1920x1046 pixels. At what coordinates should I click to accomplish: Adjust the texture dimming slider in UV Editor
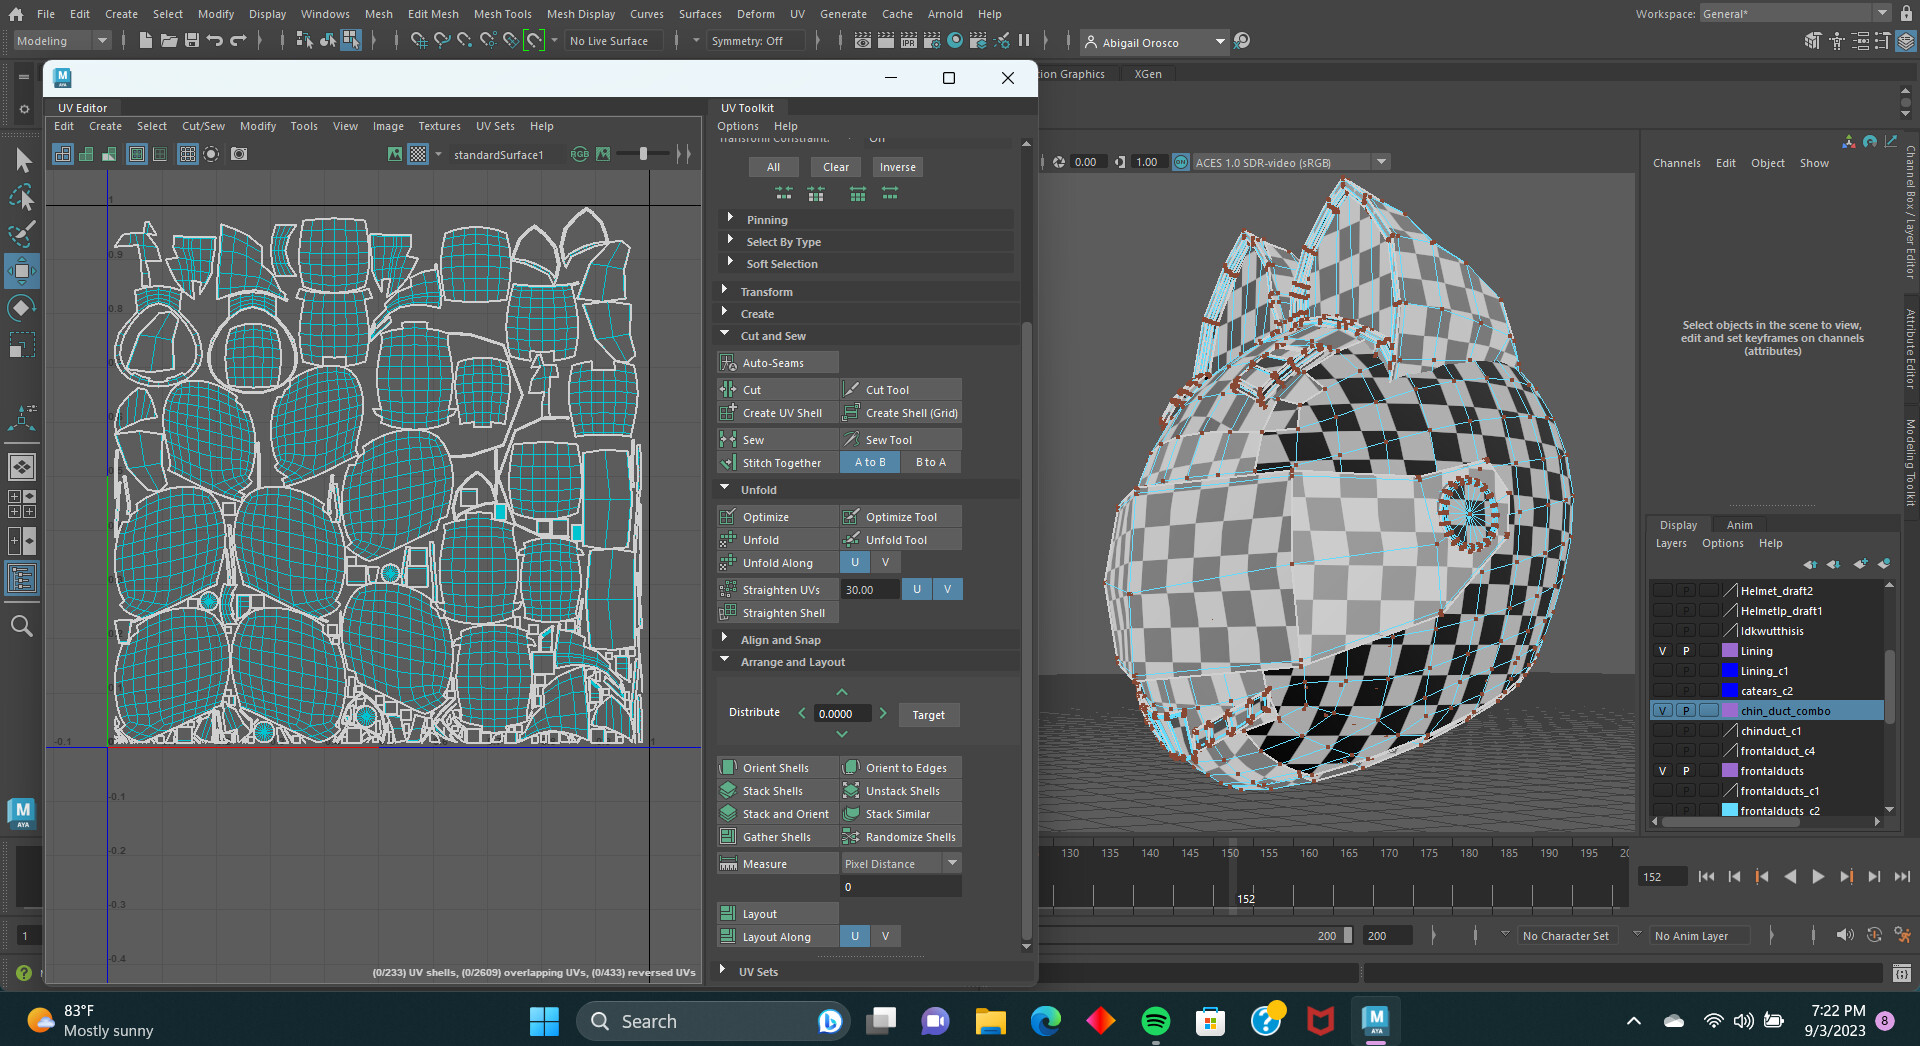click(x=643, y=154)
